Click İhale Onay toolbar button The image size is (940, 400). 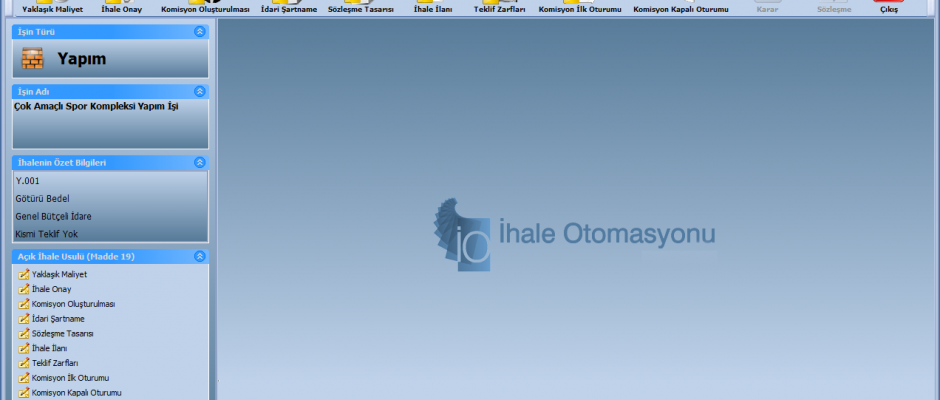pyautogui.click(x=121, y=8)
